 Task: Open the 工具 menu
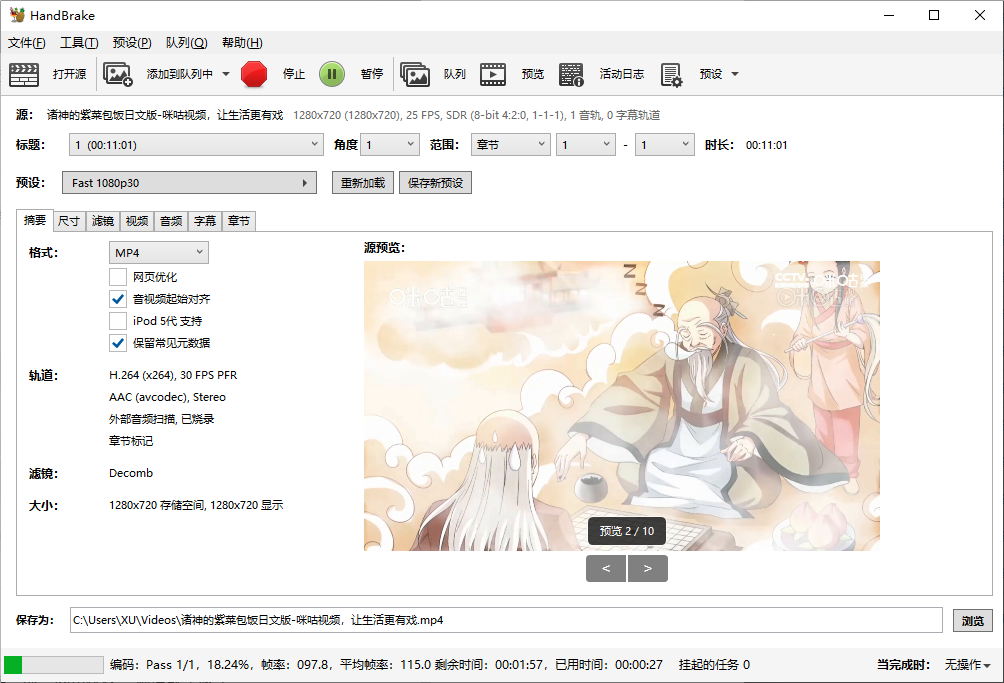coord(79,43)
